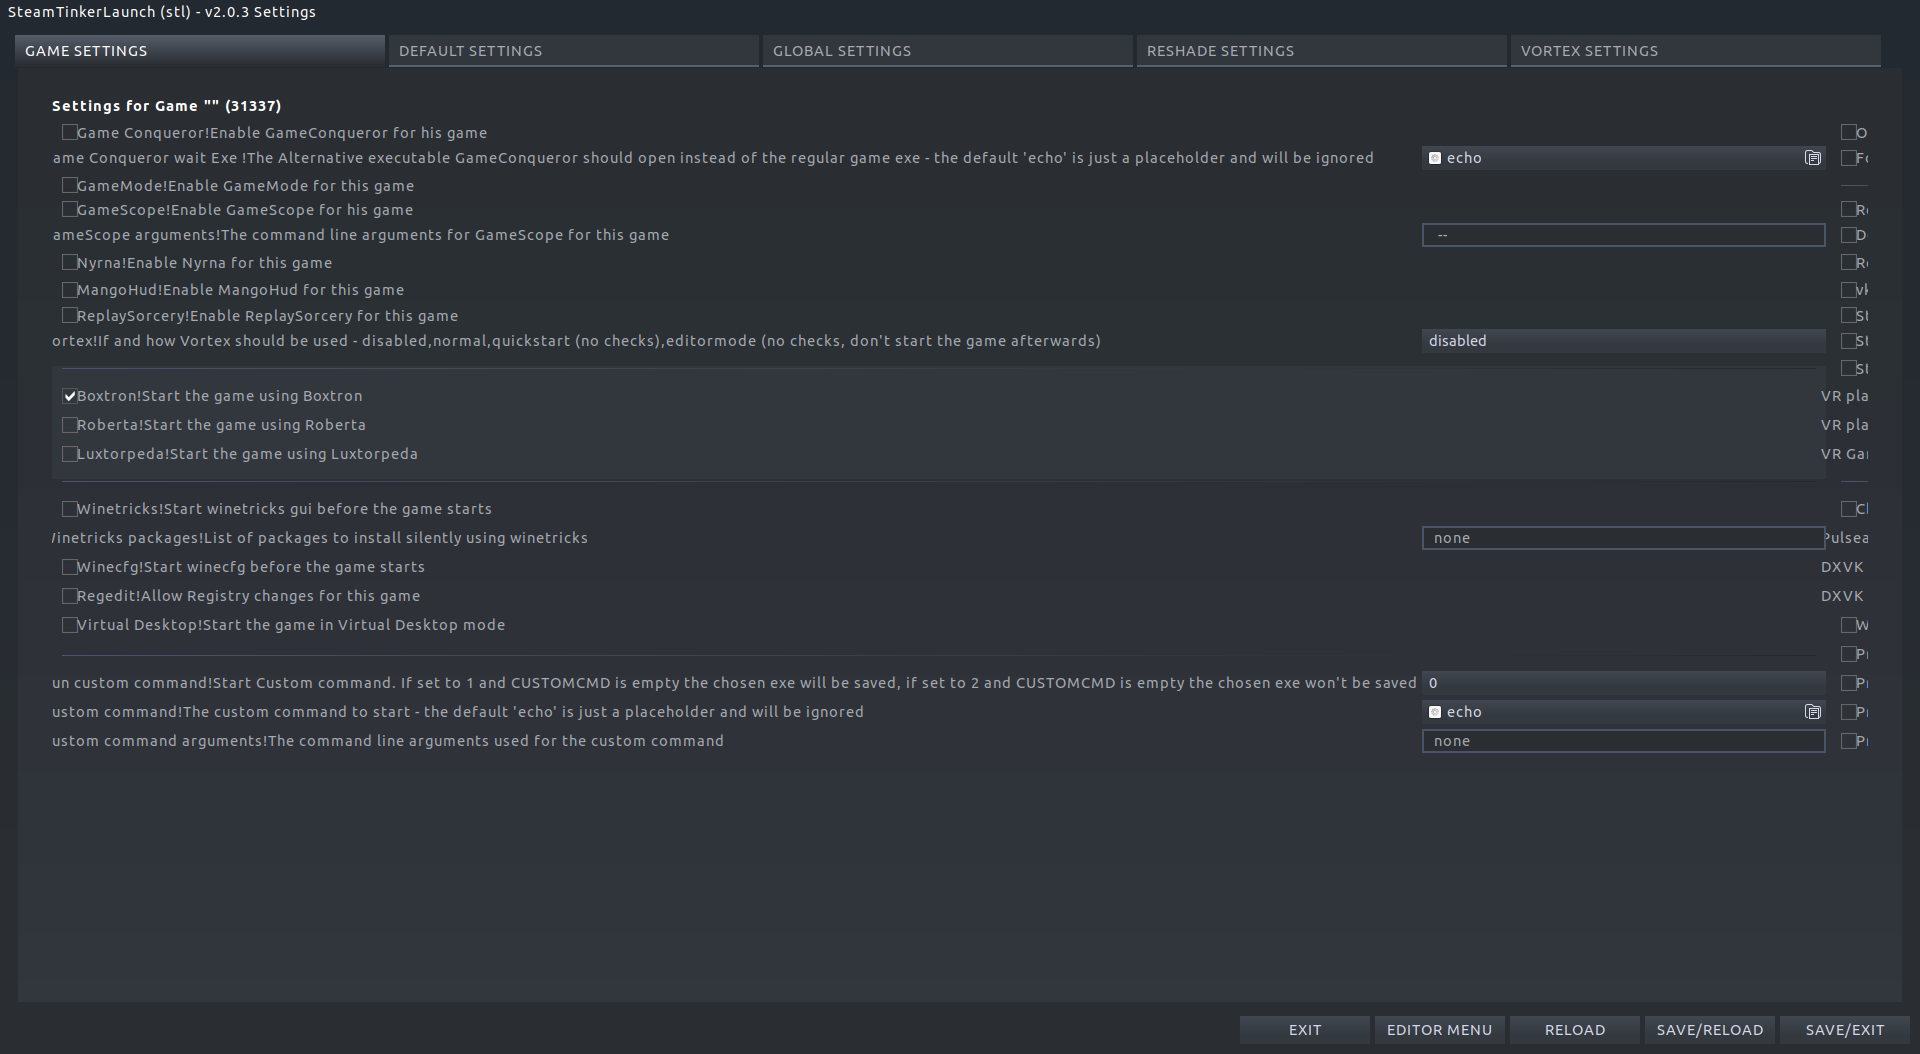Click the copy icon beside the GameConqueror wait exe field
The image size is (1920, 1054).
[1813, 157]
